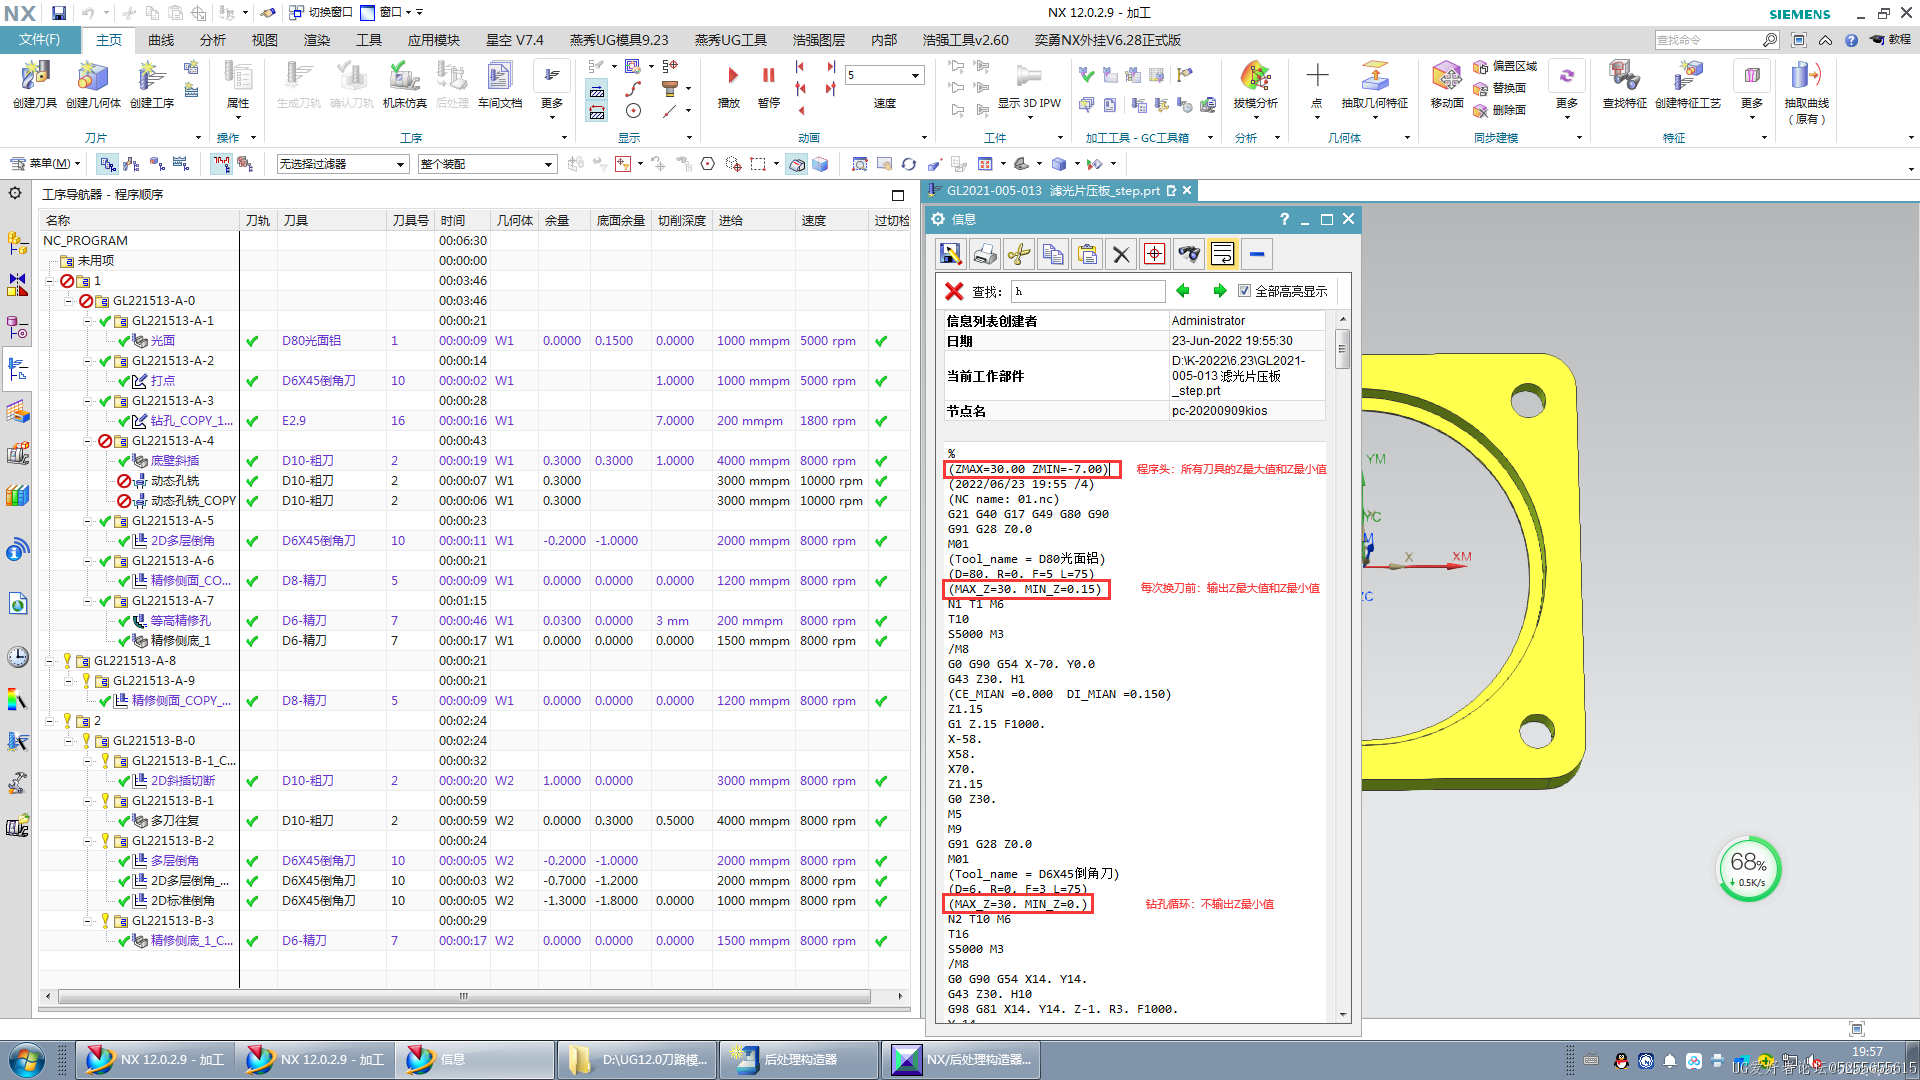Close the find bar with red X
This screenshot has width=1920, height=1080.
954,291
